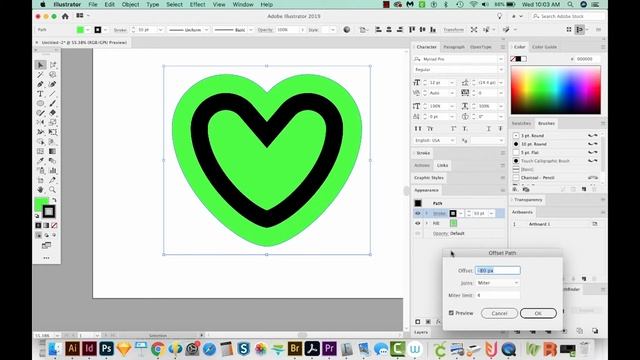Image resolution: width=640 pixels, height=360 pixels.
Task: Select the Magic Wand tool
Action: (40, 75)
